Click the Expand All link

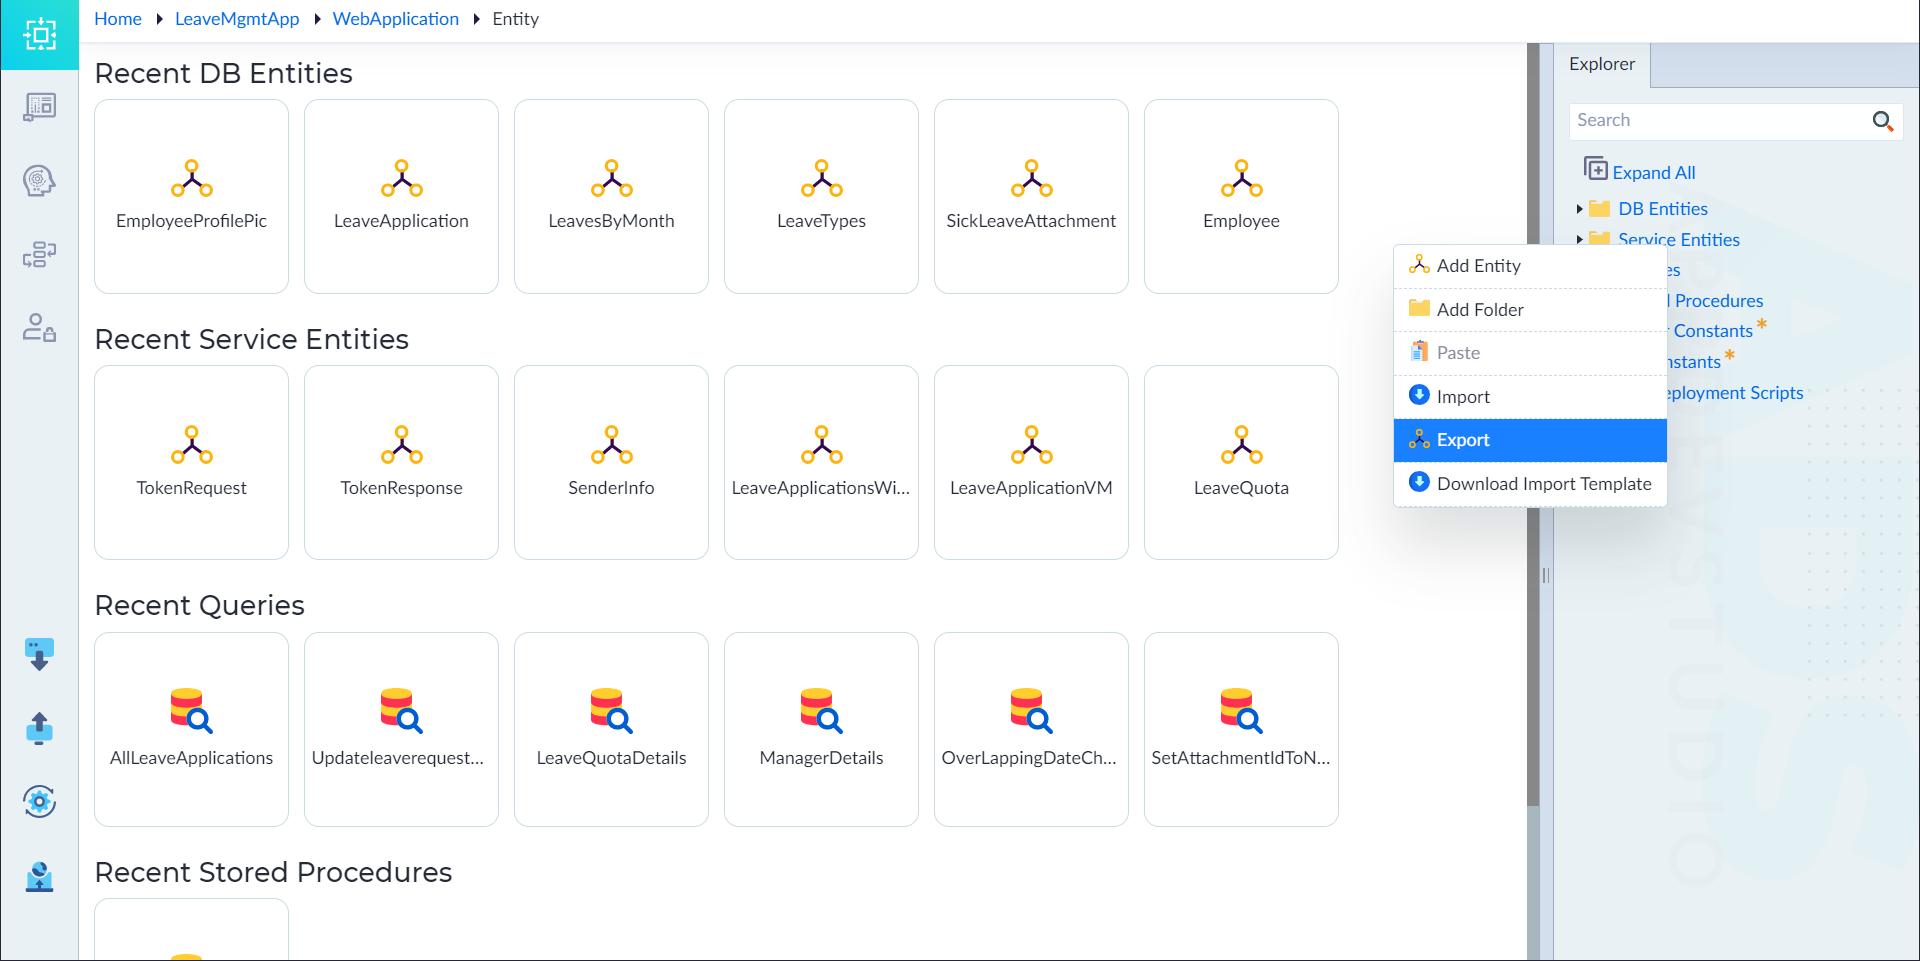coord(1654,172)
